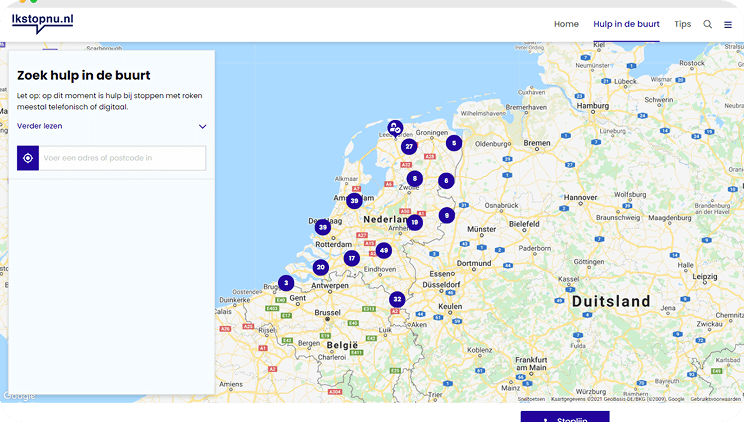The height and width of the screenshot is (422, 744).
Task: Open the search magnifier icon
Action: point(708,24)
